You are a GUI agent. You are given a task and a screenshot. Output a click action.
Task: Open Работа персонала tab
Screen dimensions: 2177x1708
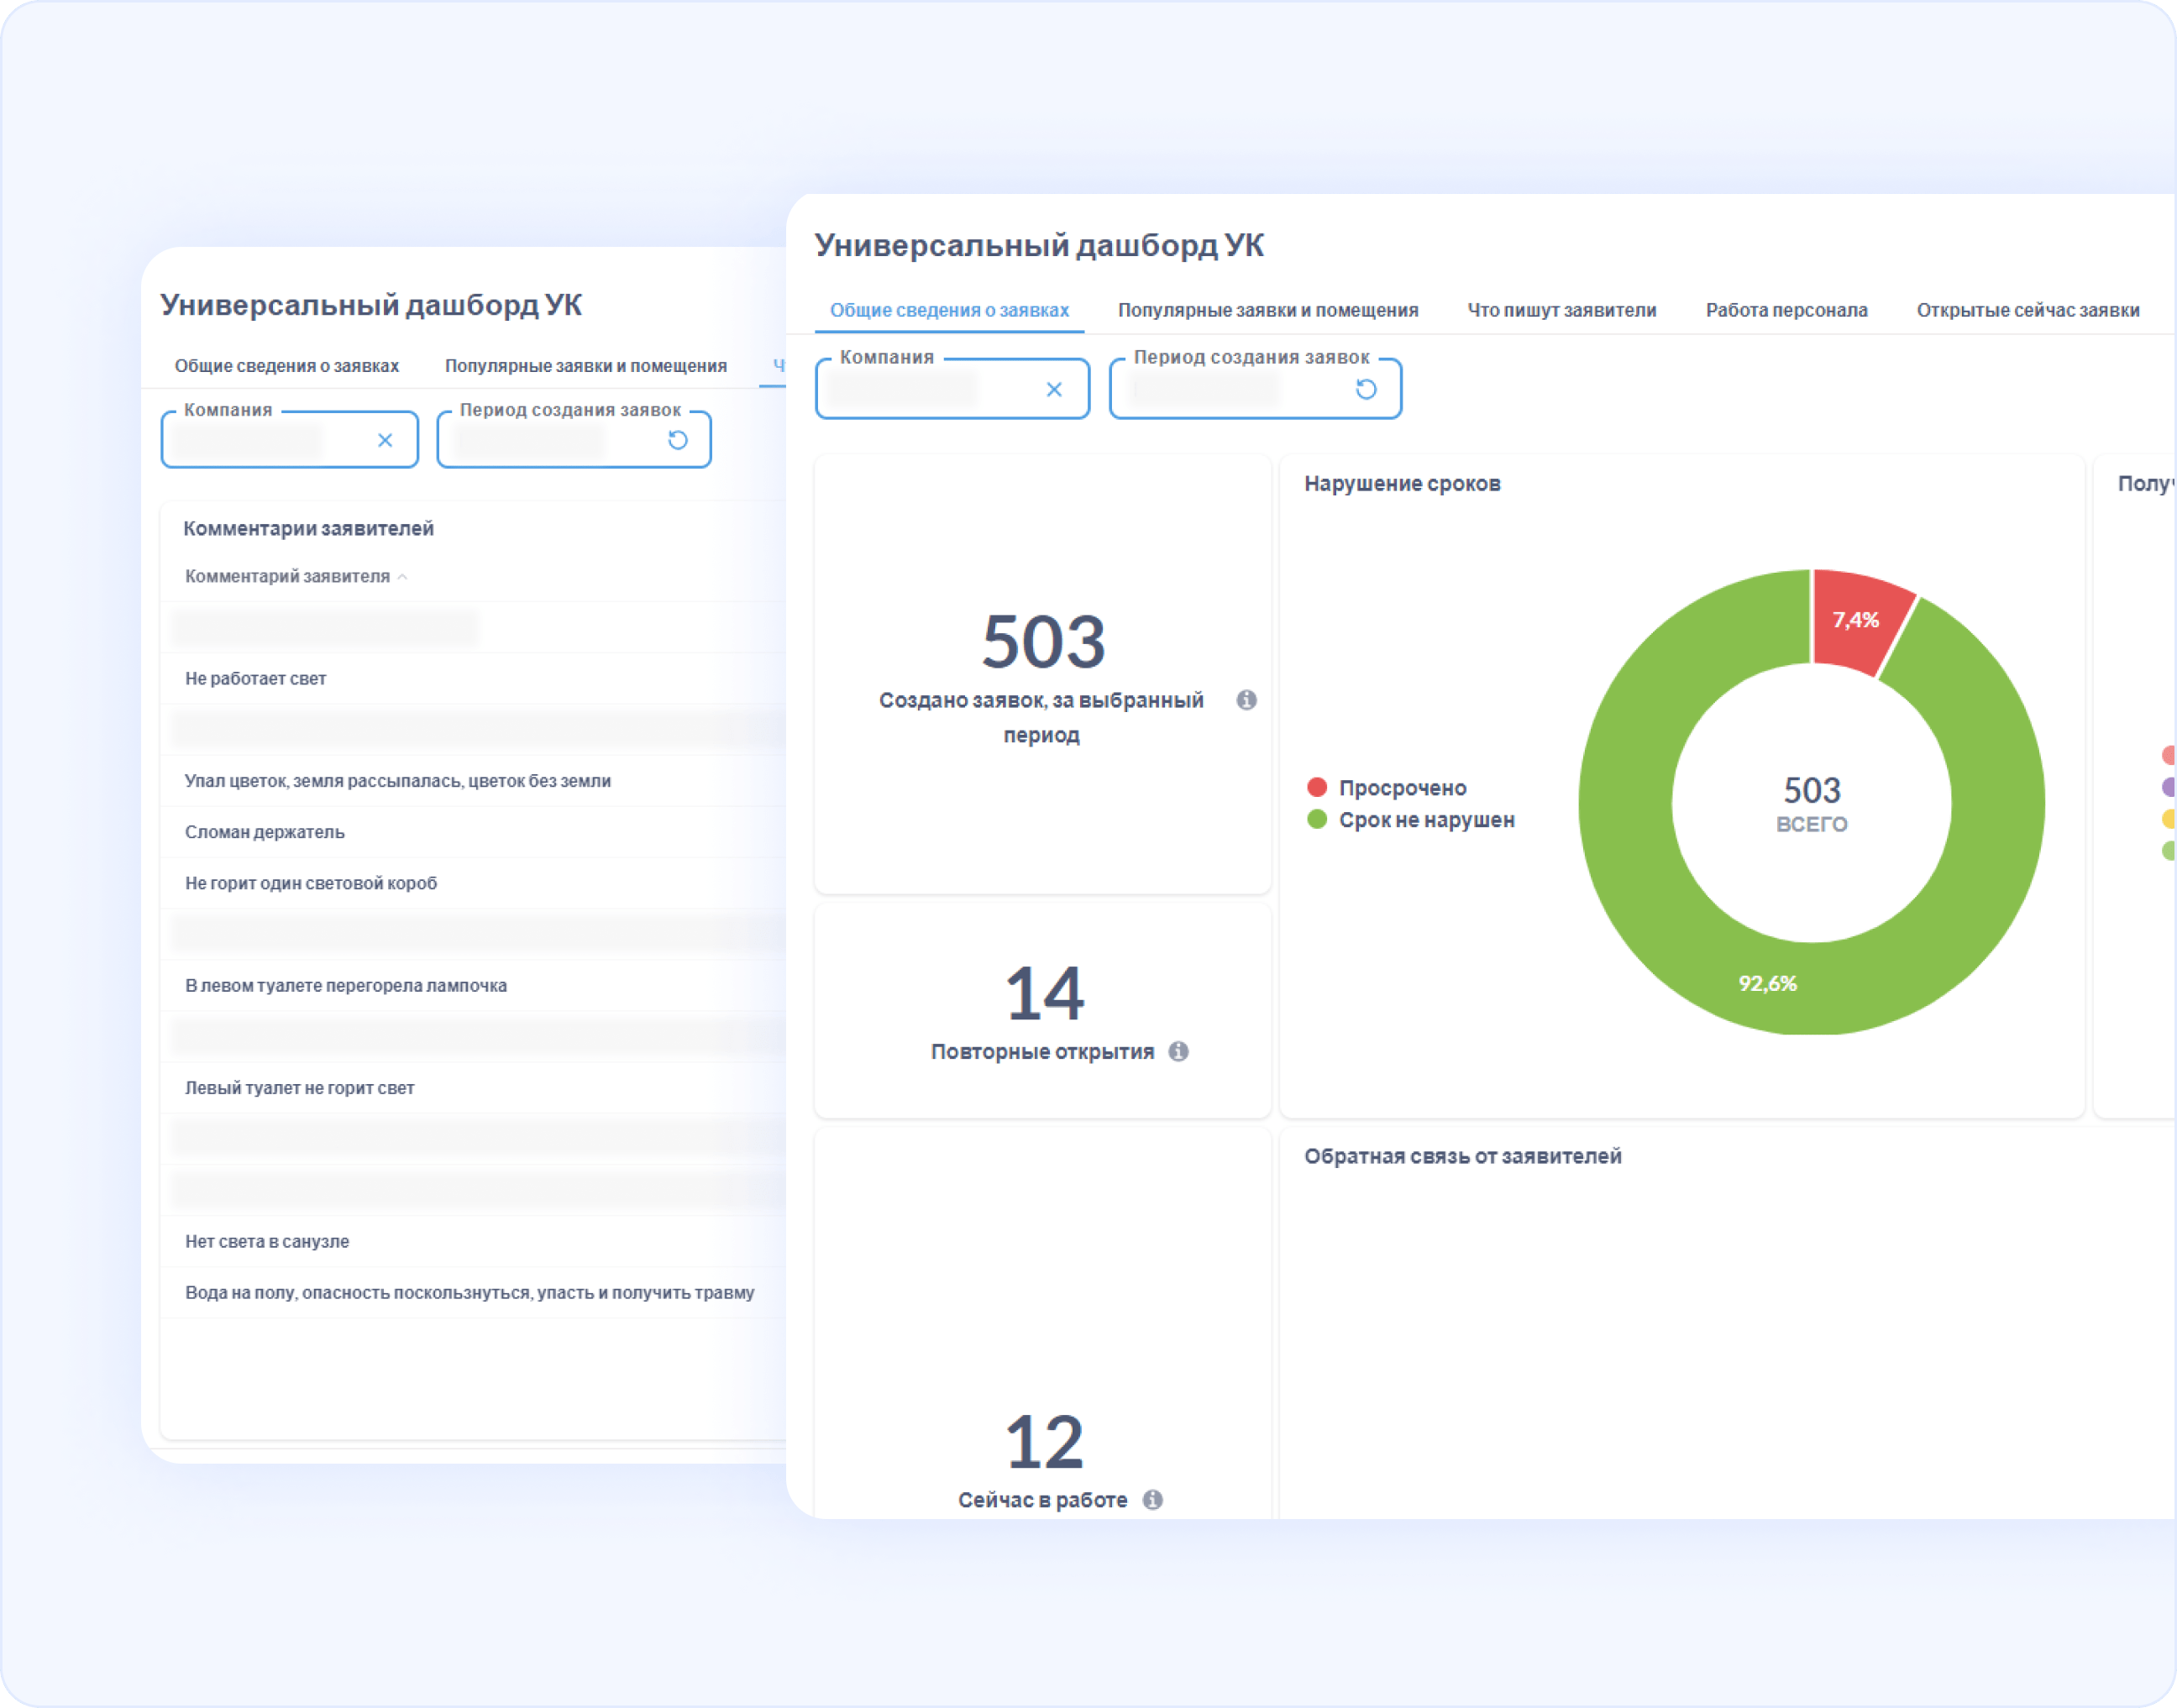(1786, 310)
